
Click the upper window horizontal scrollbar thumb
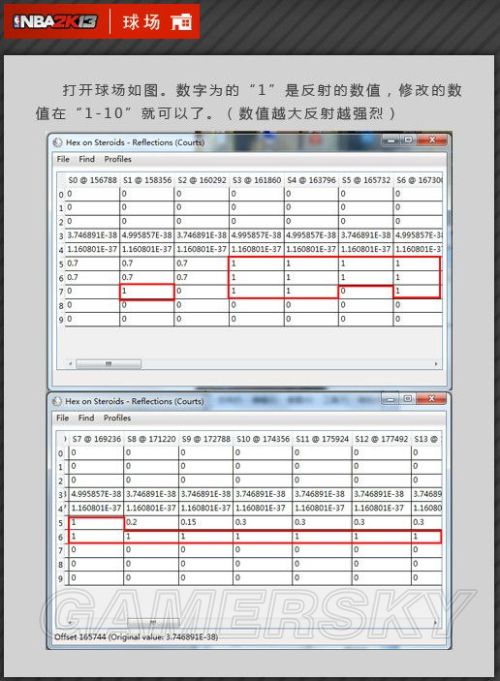click(x=109, y=364)
